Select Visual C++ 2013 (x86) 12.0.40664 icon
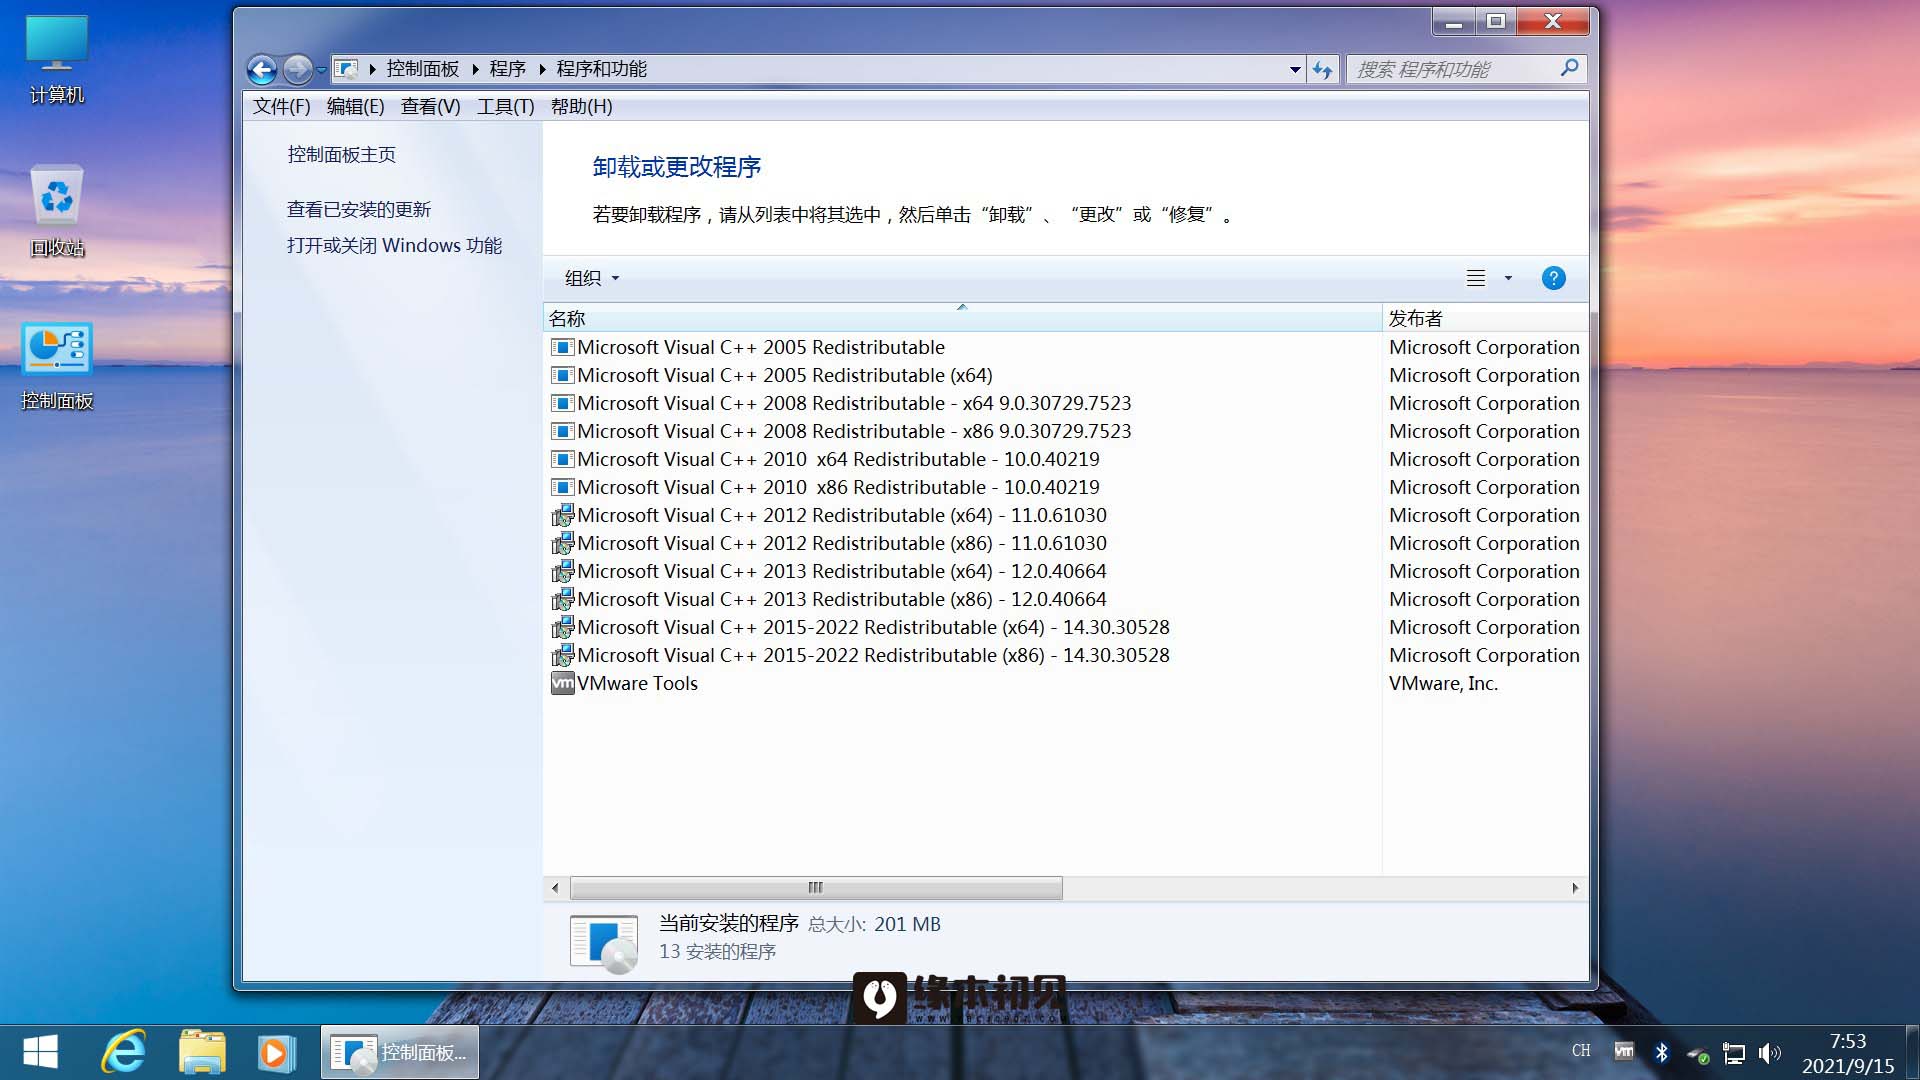This screenshot has height=1080, width=1920. 563,599
